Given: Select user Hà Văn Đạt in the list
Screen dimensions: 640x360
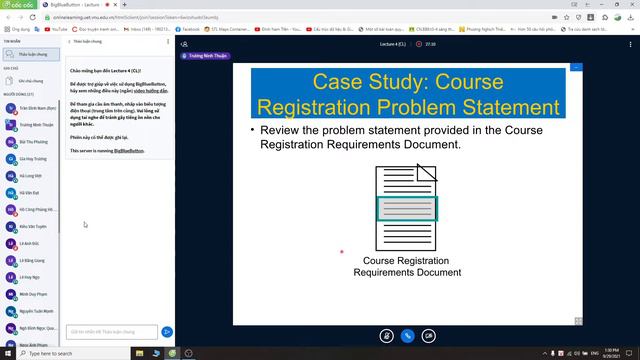Looking at the screenshot, I should pyautogui.click(x=31, y=193).
